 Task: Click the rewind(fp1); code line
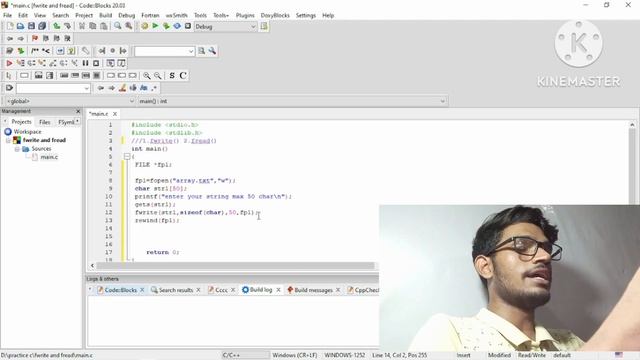click(x=157, y=220)
